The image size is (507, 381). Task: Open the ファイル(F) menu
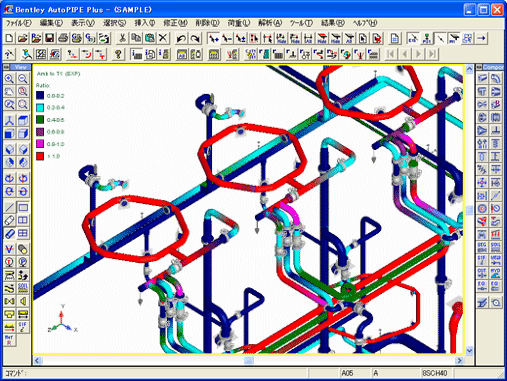[19, 23]
